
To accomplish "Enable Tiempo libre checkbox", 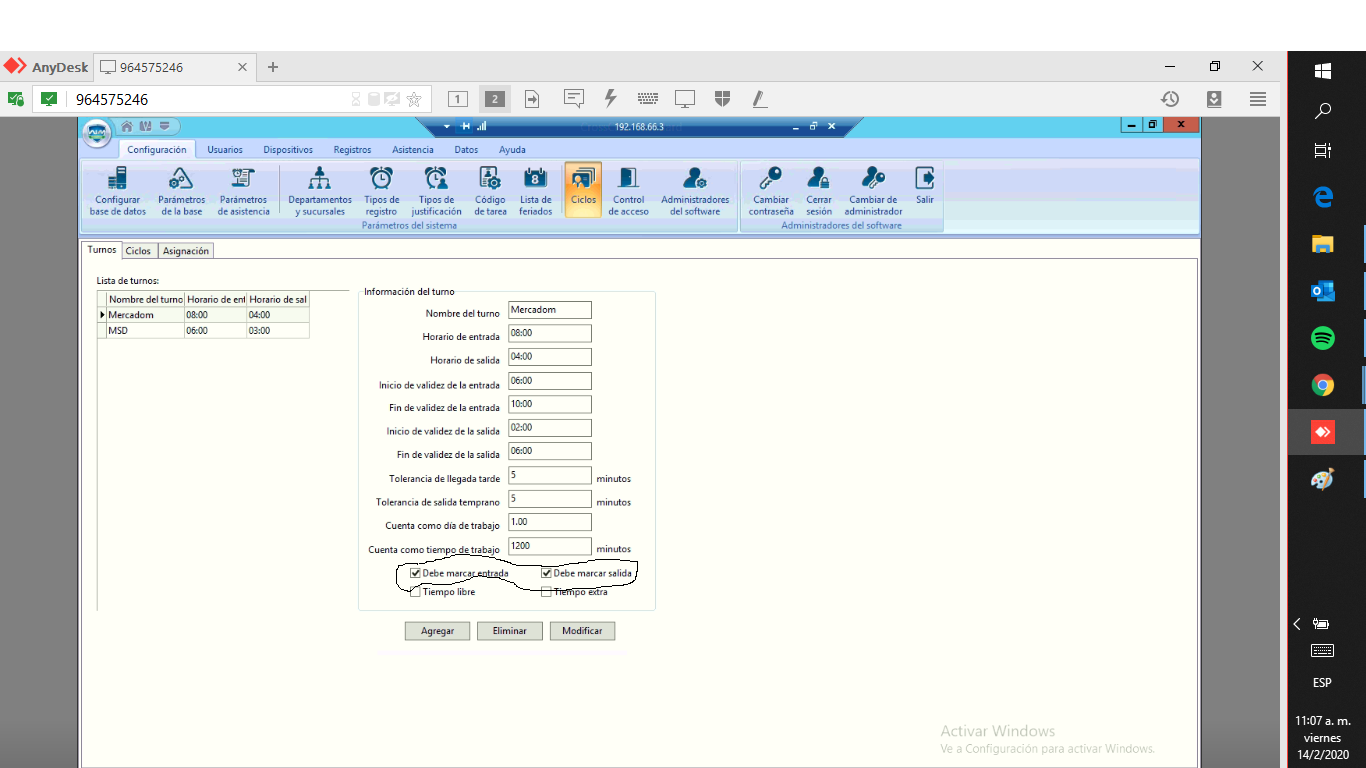I will [x=415, y=592].
